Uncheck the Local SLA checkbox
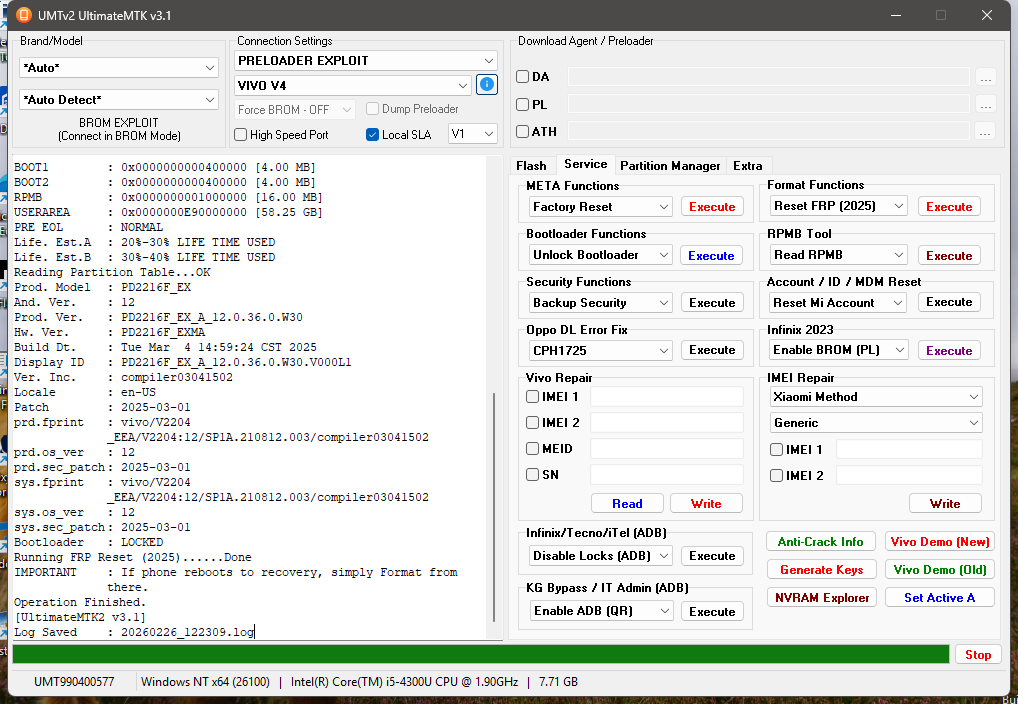This screenshot has height=704, width=1018. (x=373, y=135)
